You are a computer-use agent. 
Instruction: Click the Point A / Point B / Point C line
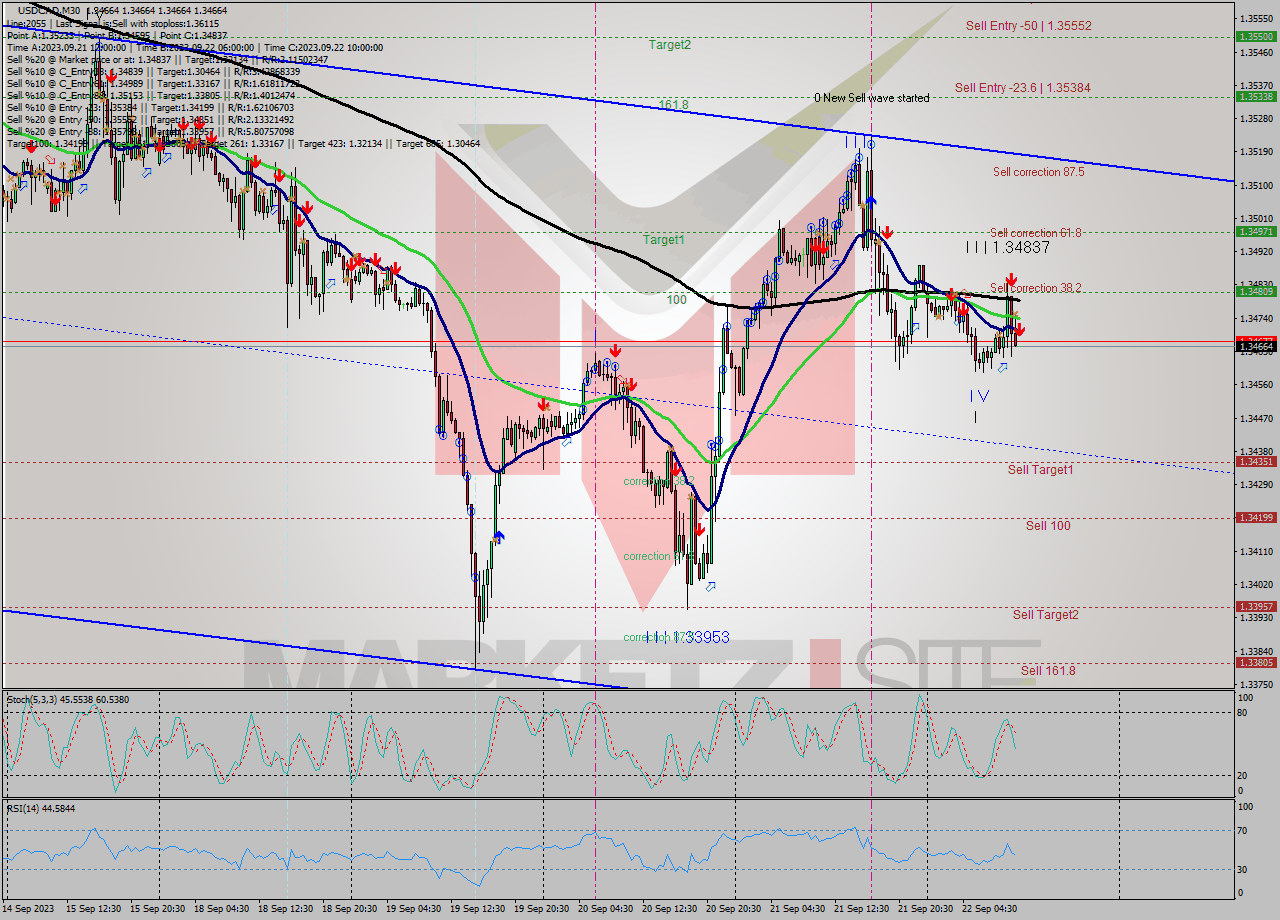coord(117,35)
